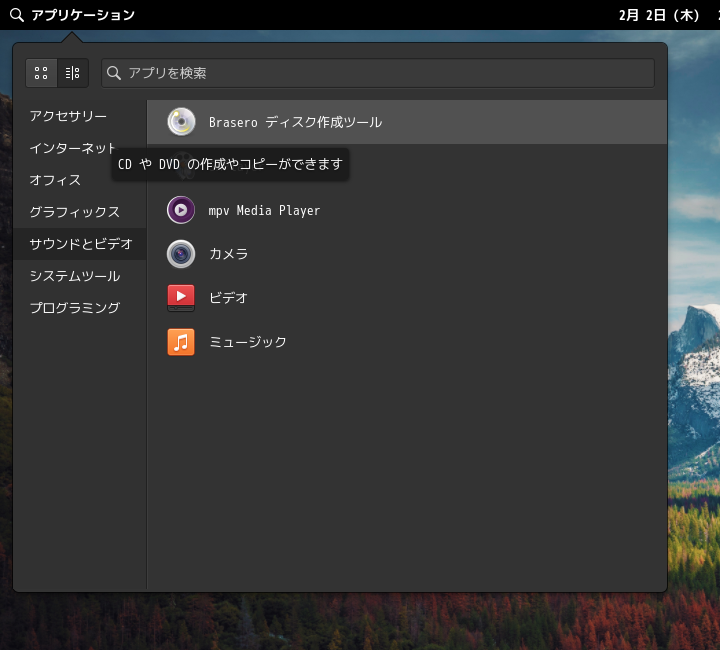The width and height of the screenshot is (720, 650).
Task: Click the red ビデオ play icon
Action: pyautogui.click(x=181, y=298)
